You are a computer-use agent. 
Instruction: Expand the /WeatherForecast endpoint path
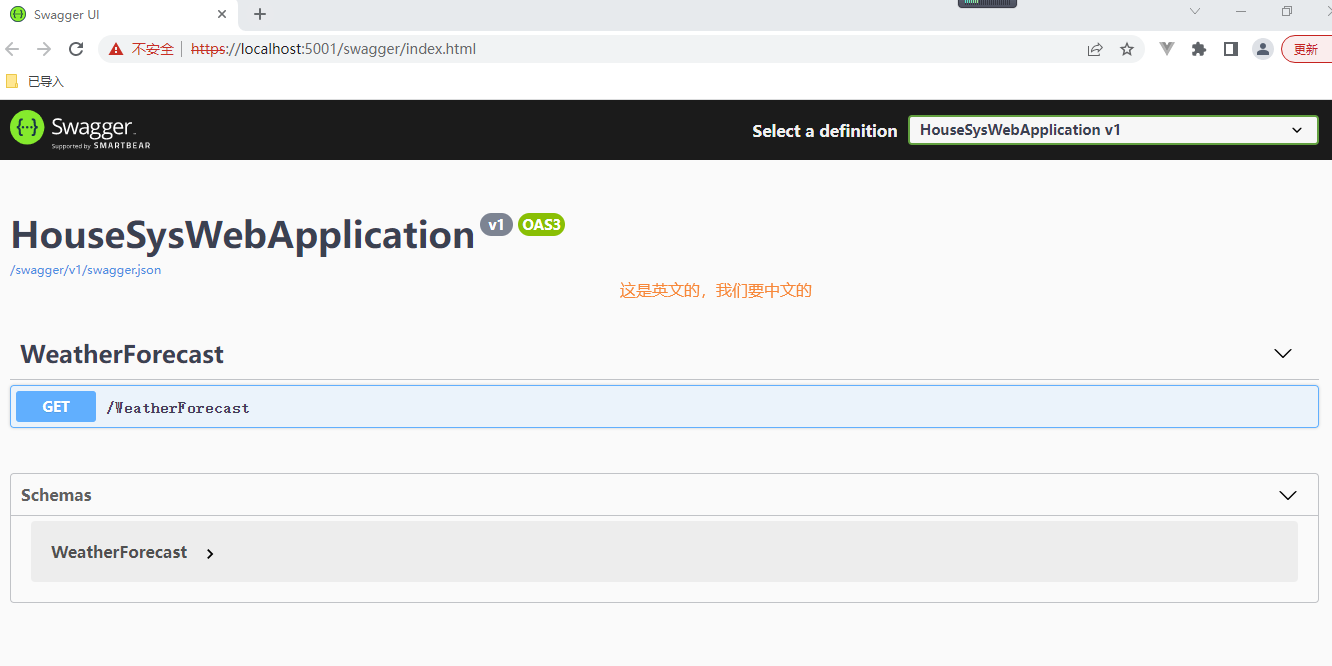point(178,408)
